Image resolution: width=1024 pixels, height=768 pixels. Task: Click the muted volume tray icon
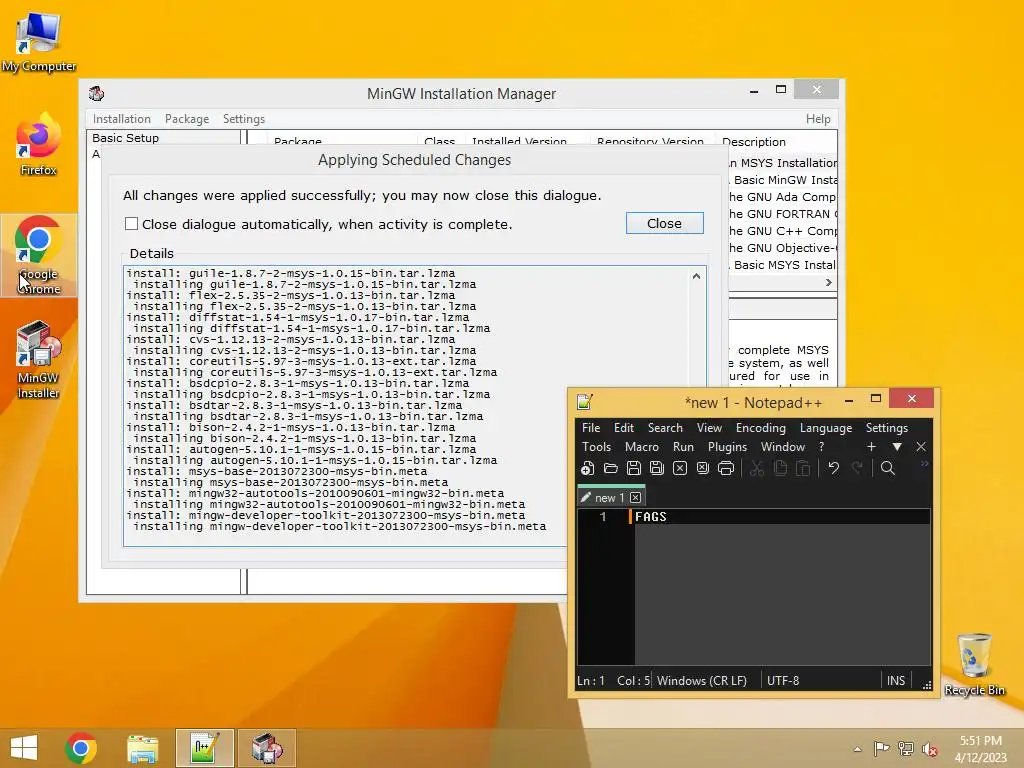pyautogui.click(x=929, y=749)
